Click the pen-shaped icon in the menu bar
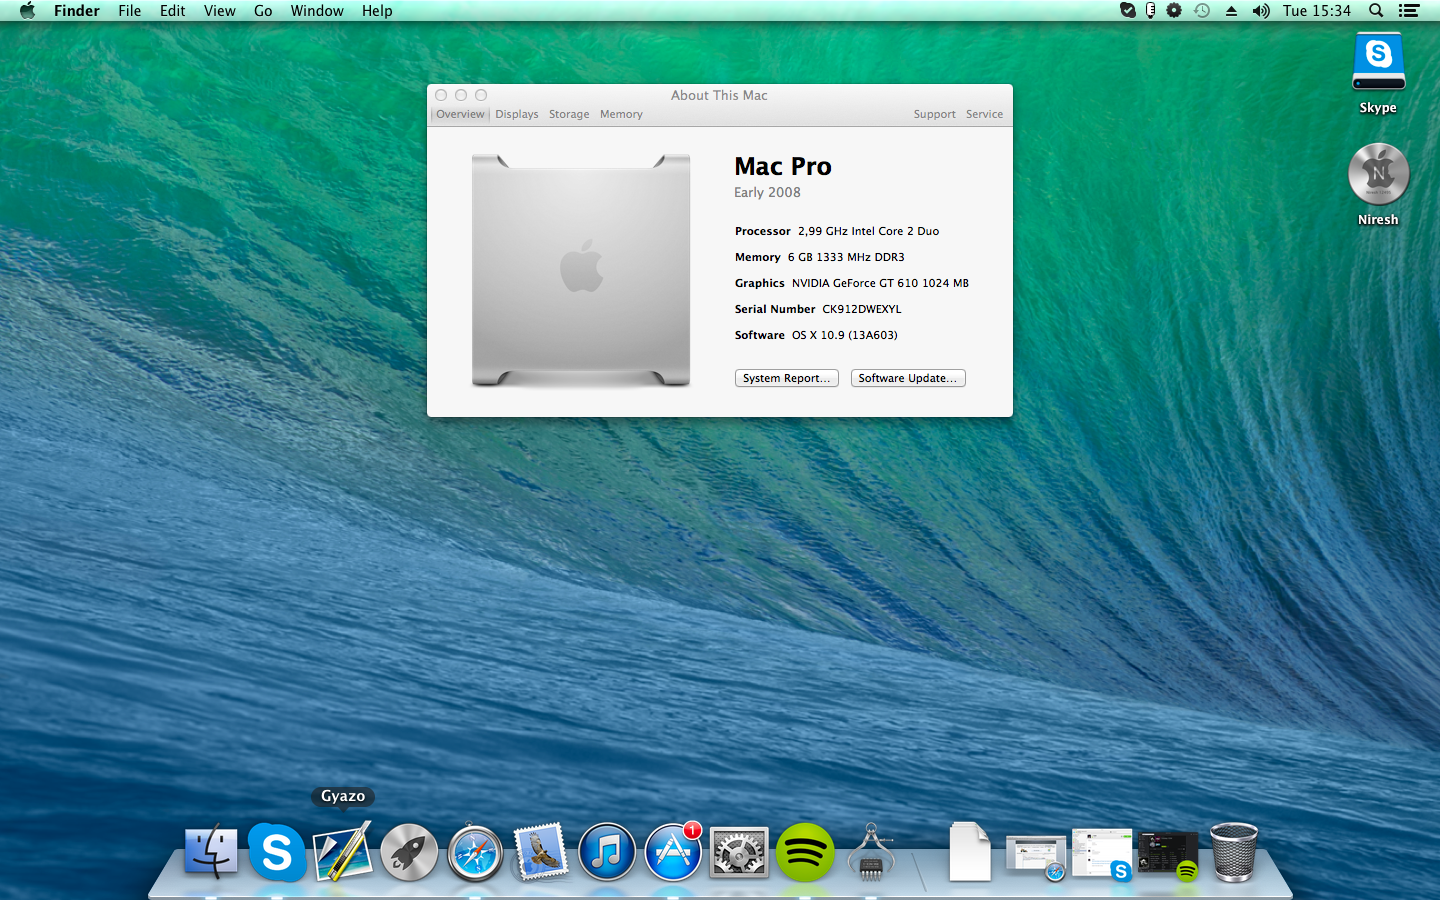 point(1151,11)
